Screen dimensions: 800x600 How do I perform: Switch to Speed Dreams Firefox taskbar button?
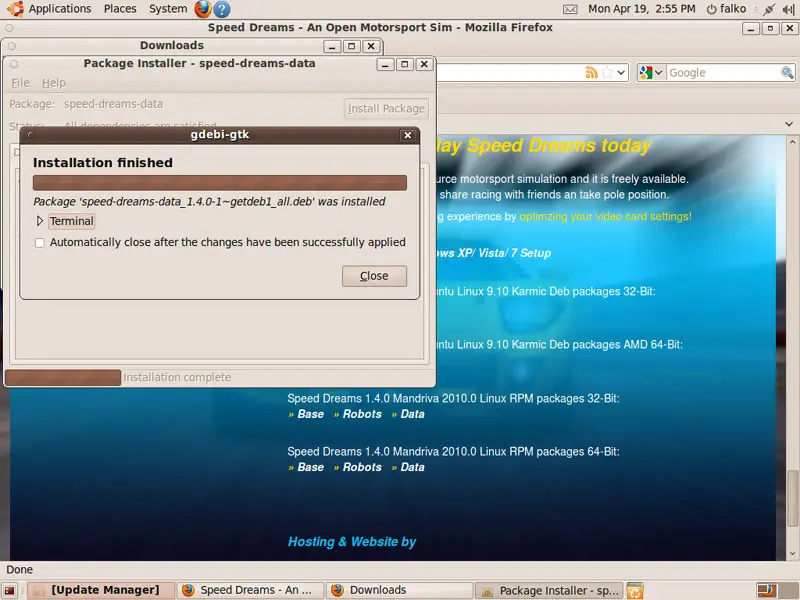(251, 590)
